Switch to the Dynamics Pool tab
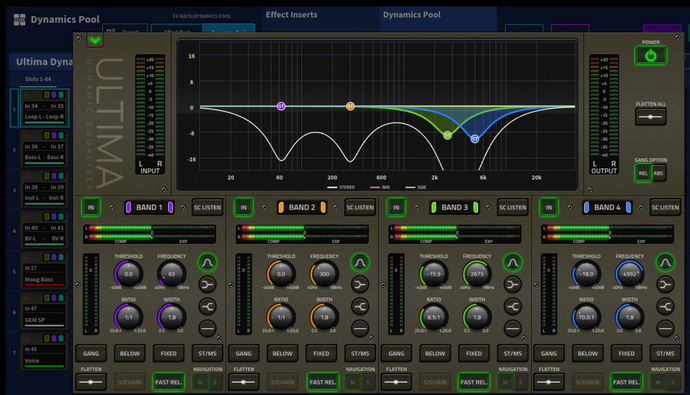Viewport: 690px width, 395px height. coord(411,15)
